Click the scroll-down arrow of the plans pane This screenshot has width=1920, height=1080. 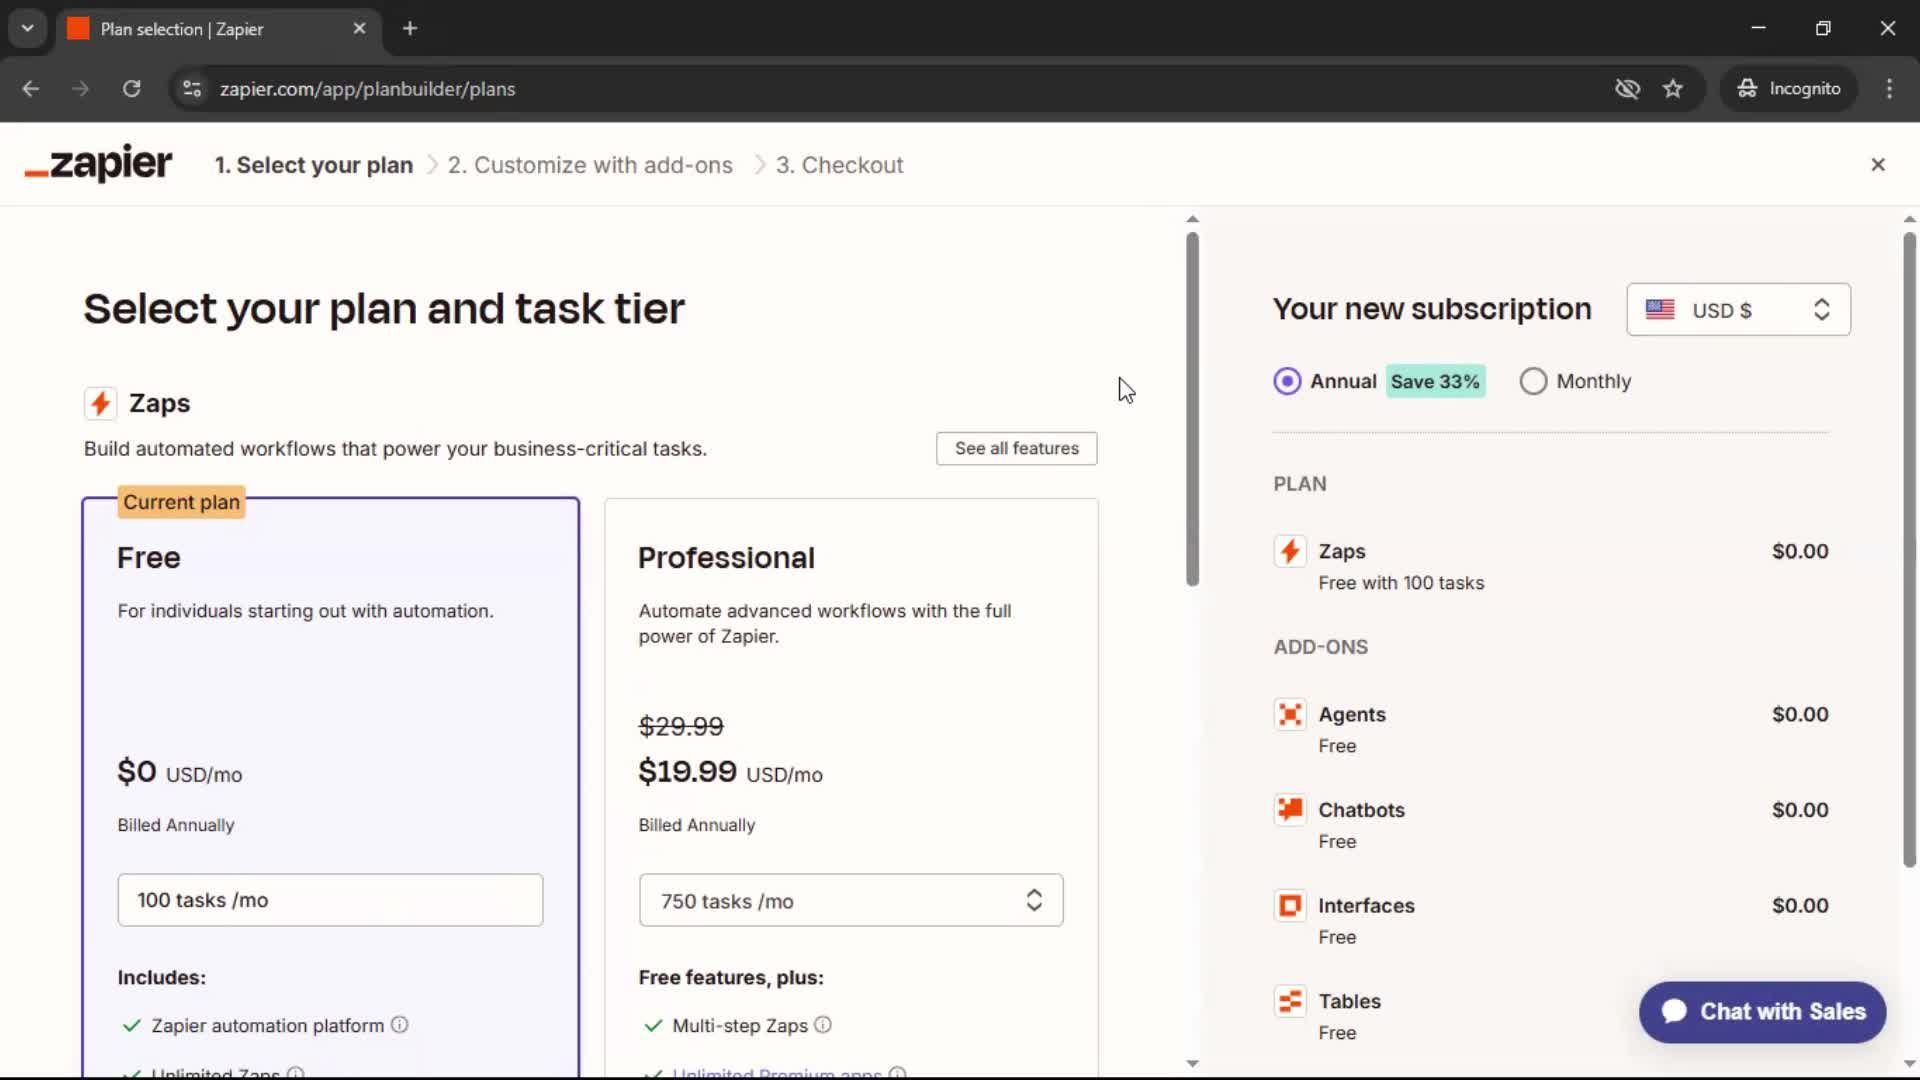(1192, 1063)
